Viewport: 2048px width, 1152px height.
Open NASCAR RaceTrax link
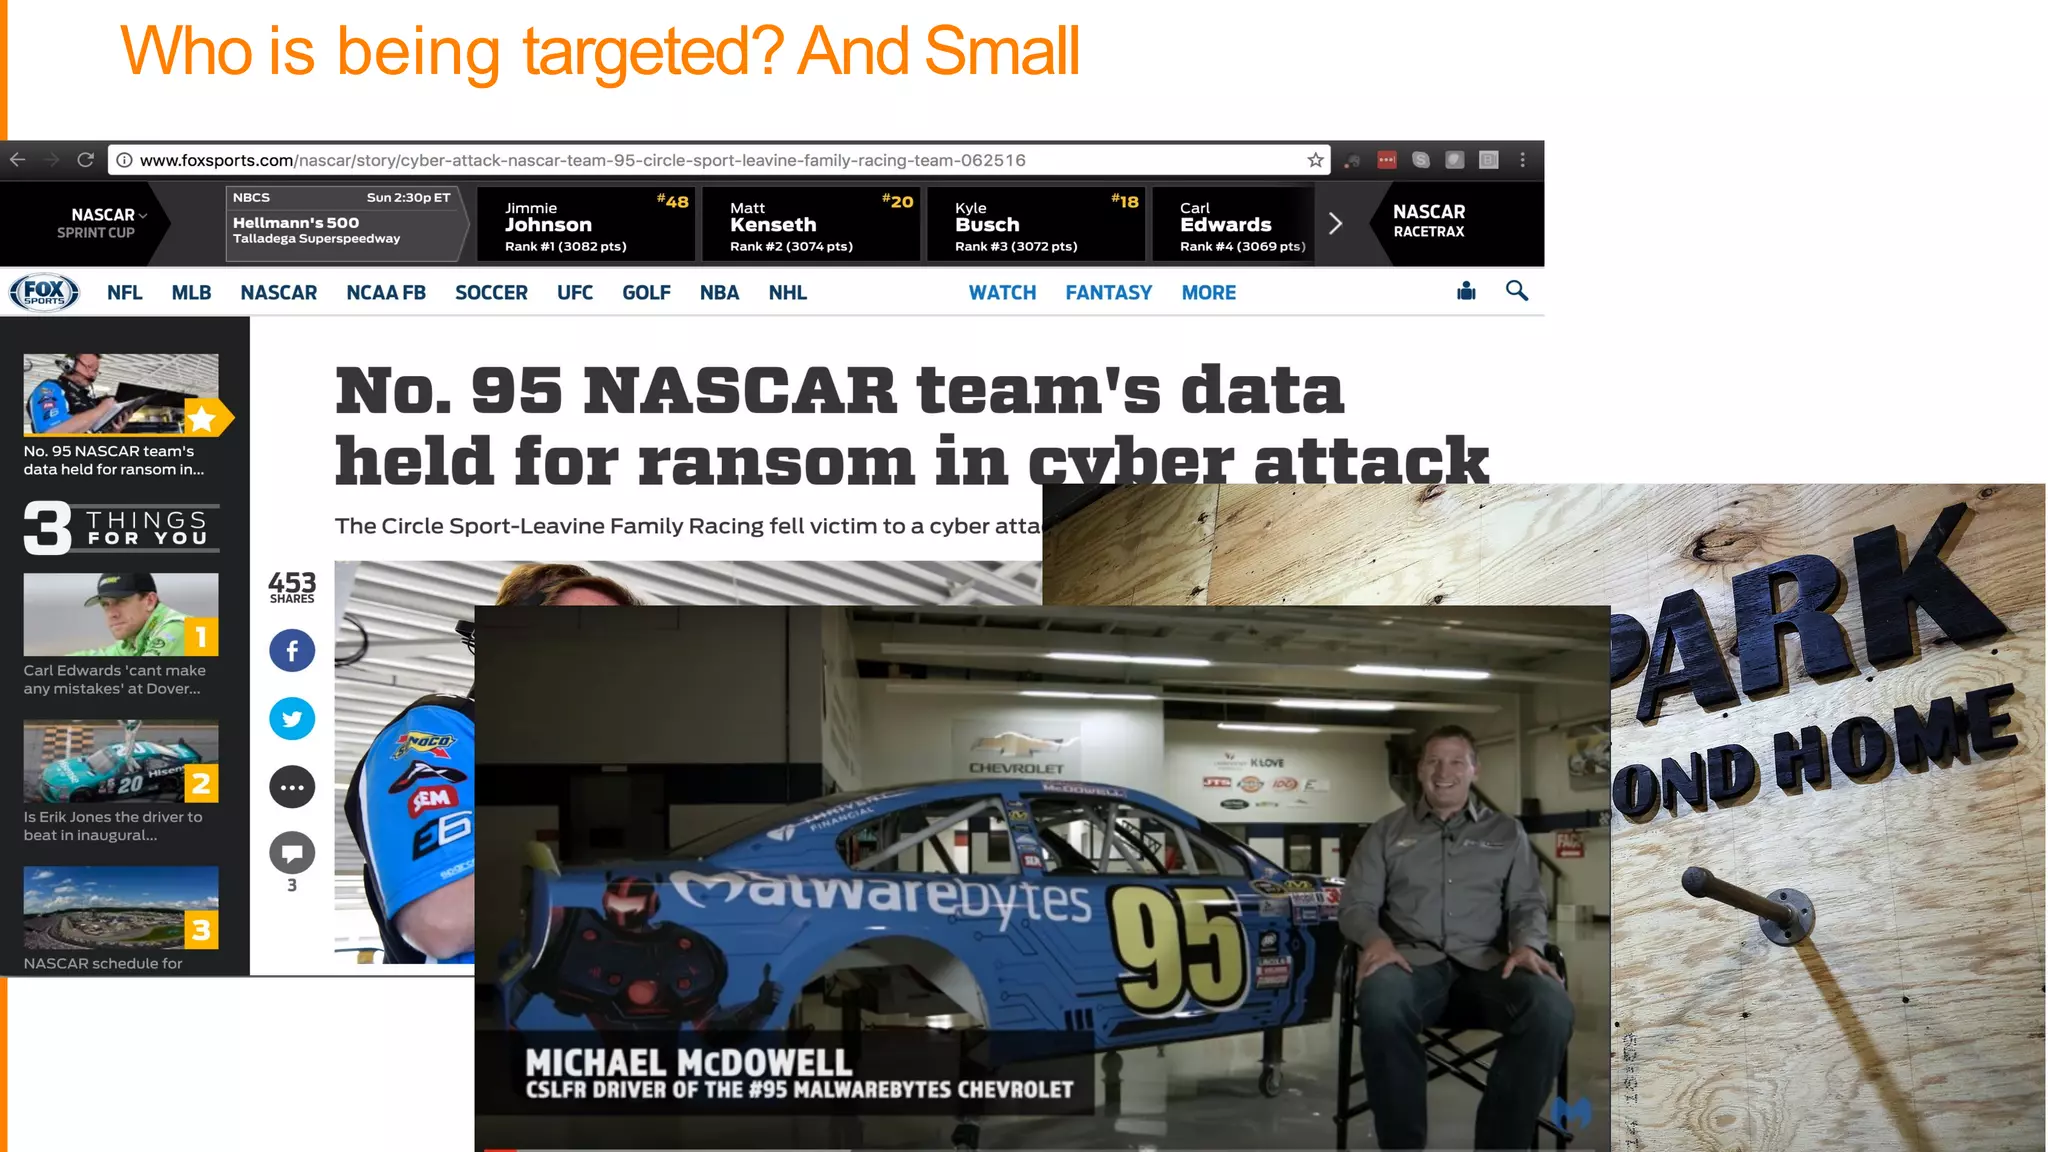click(1428, 221)
